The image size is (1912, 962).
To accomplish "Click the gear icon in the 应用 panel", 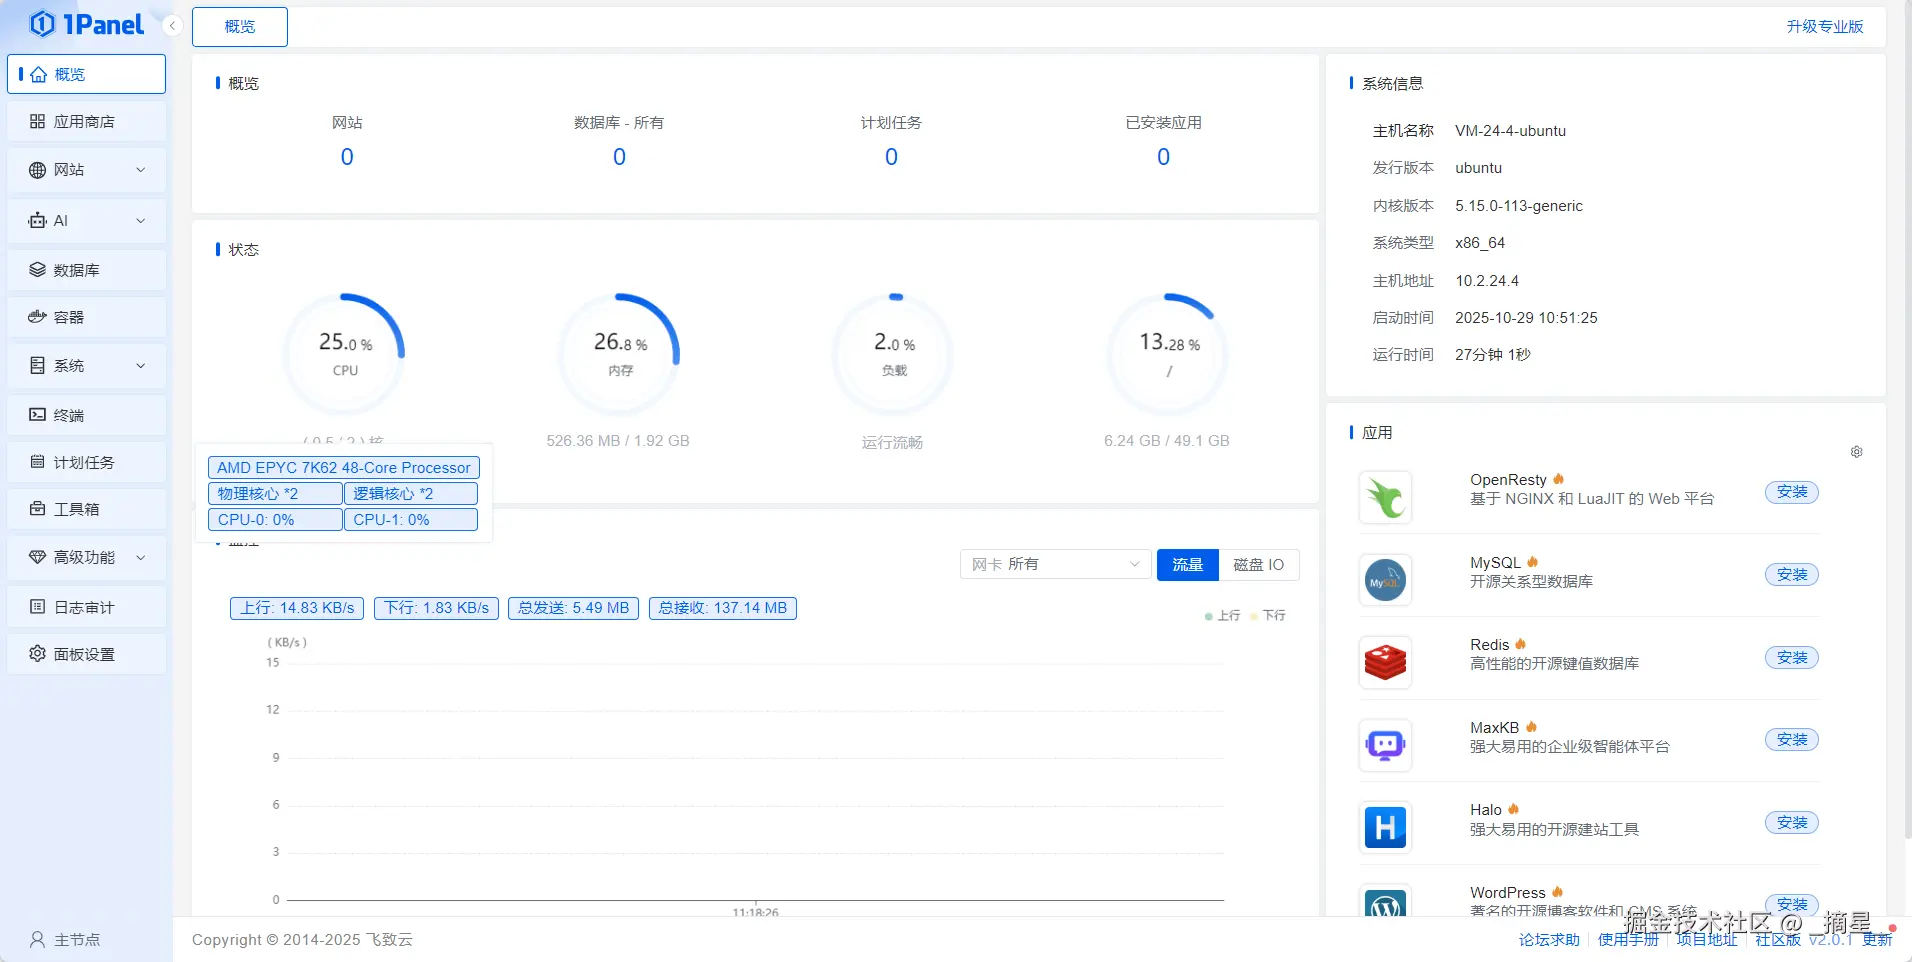I will pos(1856,452).
